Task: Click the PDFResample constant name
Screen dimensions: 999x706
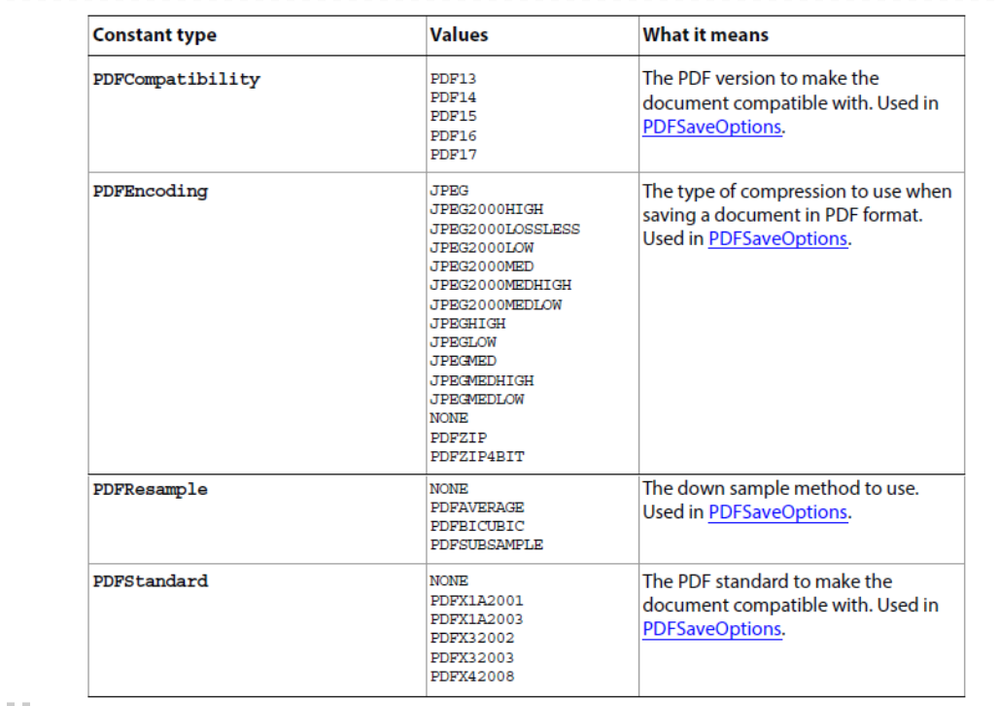Action: point(150,490)
